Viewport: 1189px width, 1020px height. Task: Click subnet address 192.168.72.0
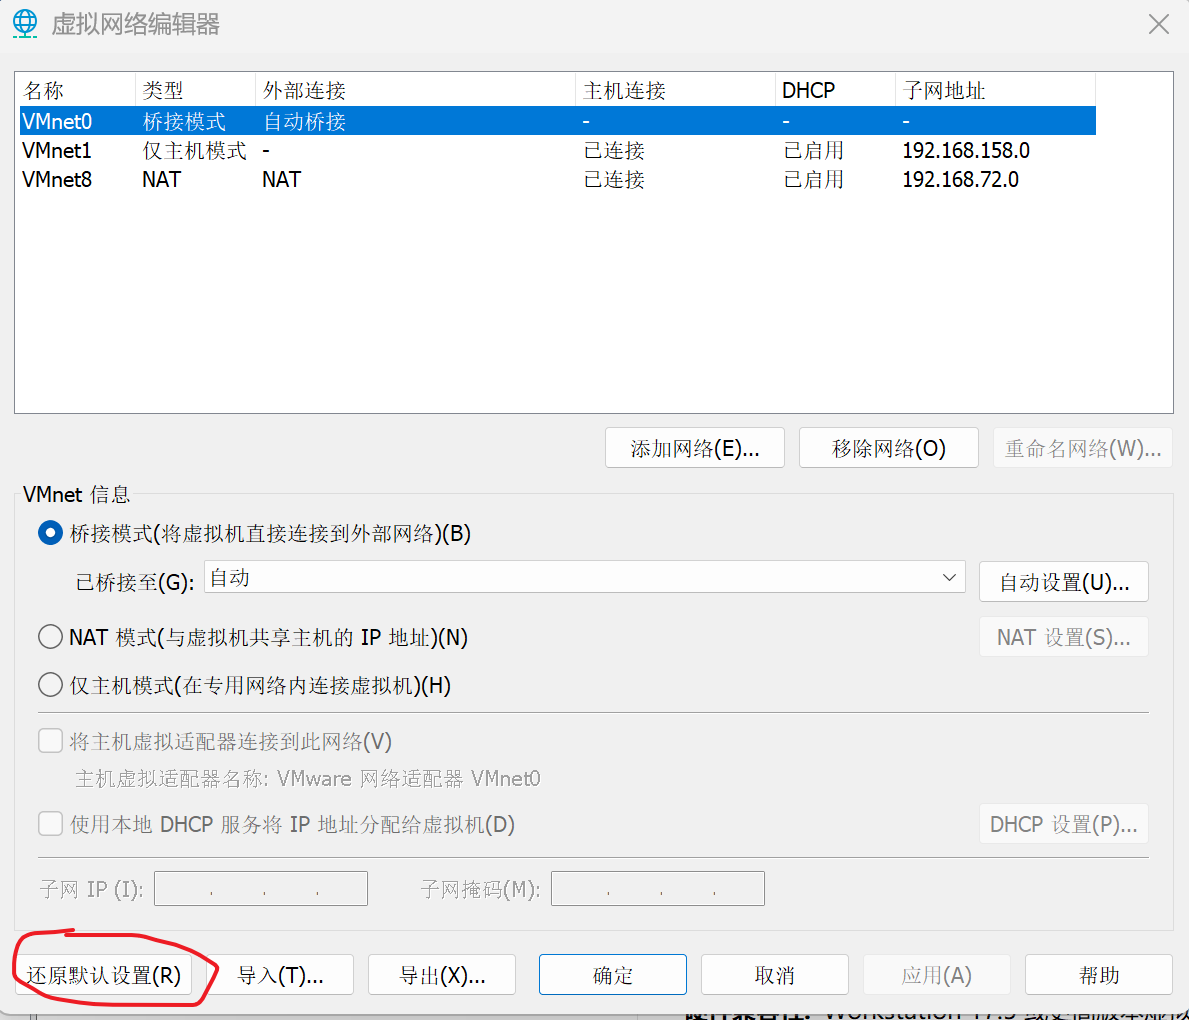pyautogui.click(x=960, y=179)
